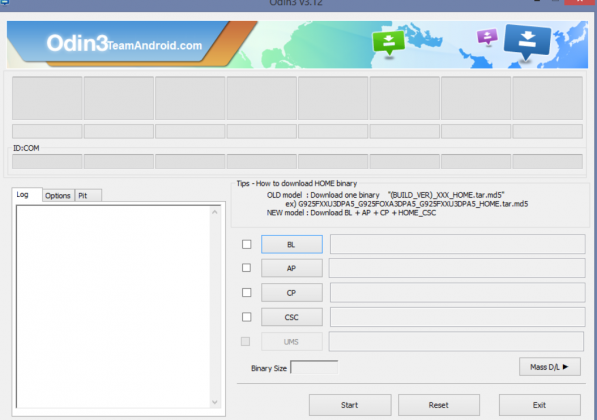Click the Reset button
The width and height of the screenshot is (597, 420).
pos(439,405)
